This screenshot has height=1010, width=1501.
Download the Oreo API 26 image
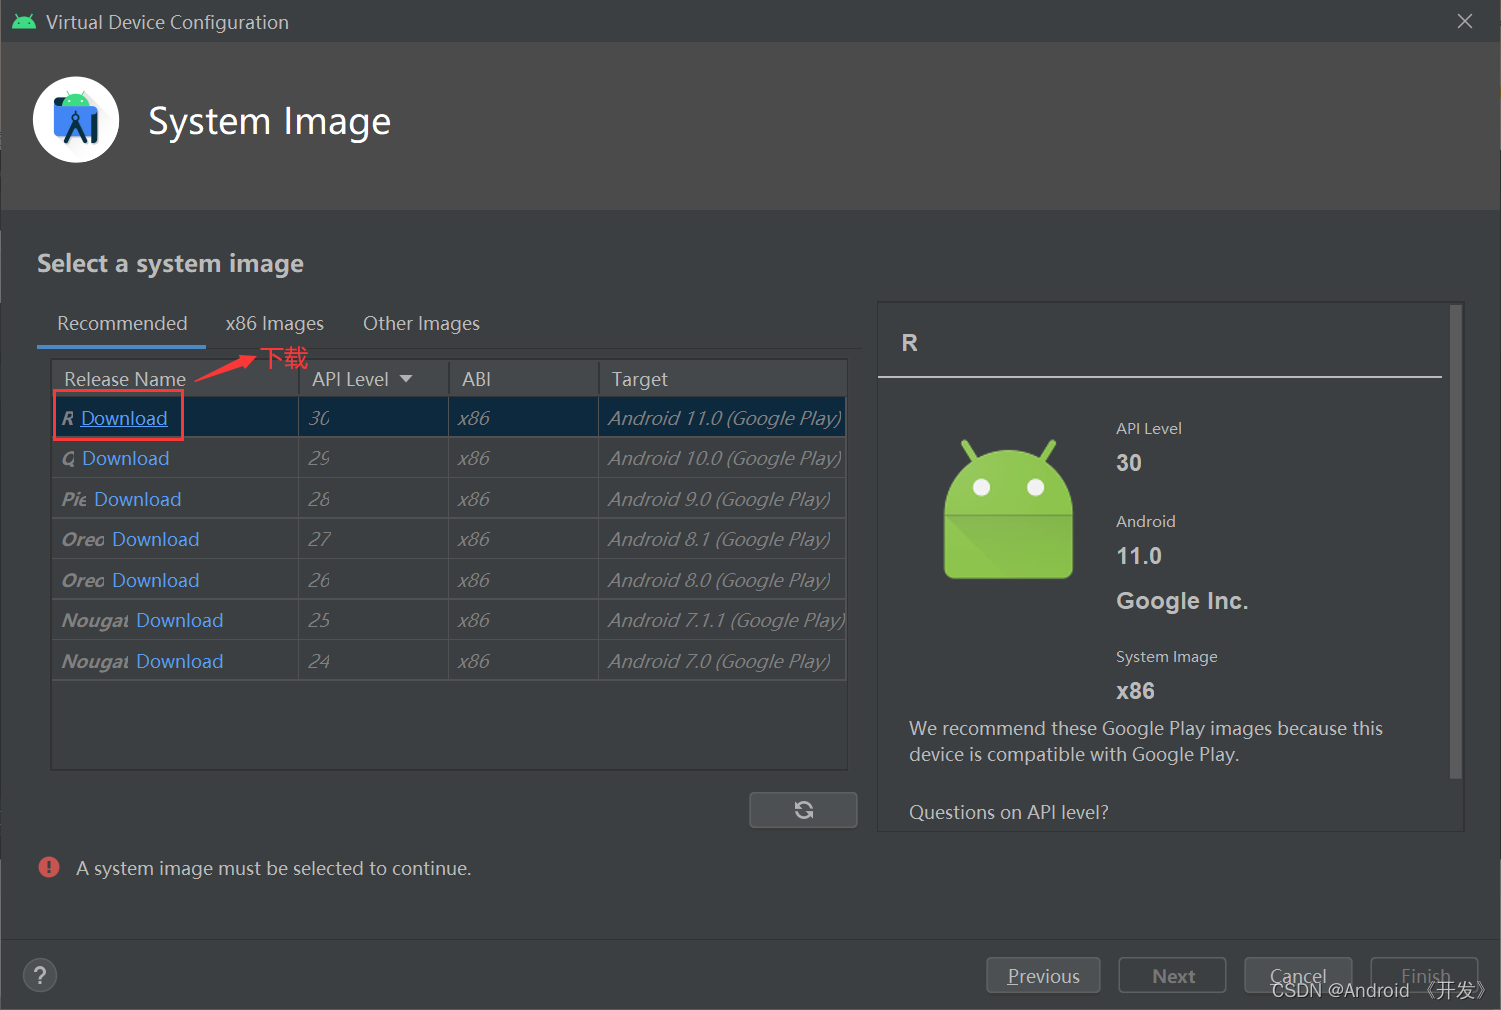(x=156, y=580)
